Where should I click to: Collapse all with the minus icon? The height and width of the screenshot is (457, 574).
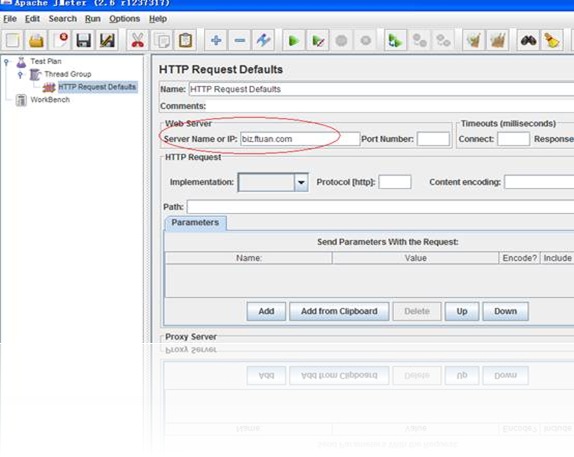[239, 40]
